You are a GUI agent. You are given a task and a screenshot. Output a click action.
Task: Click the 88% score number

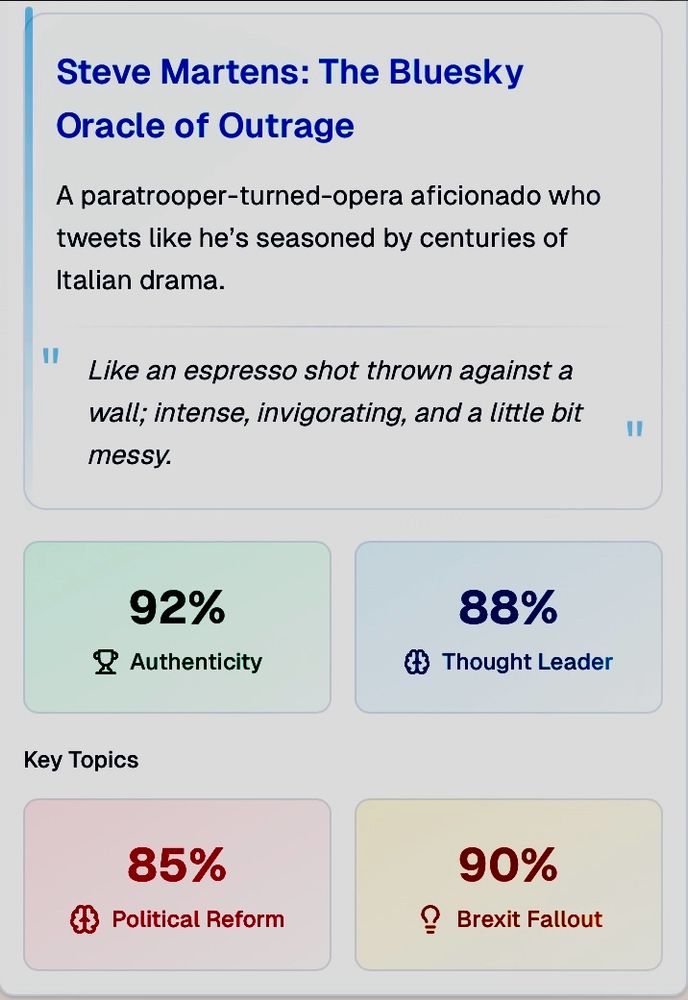(x=508, y=607)
